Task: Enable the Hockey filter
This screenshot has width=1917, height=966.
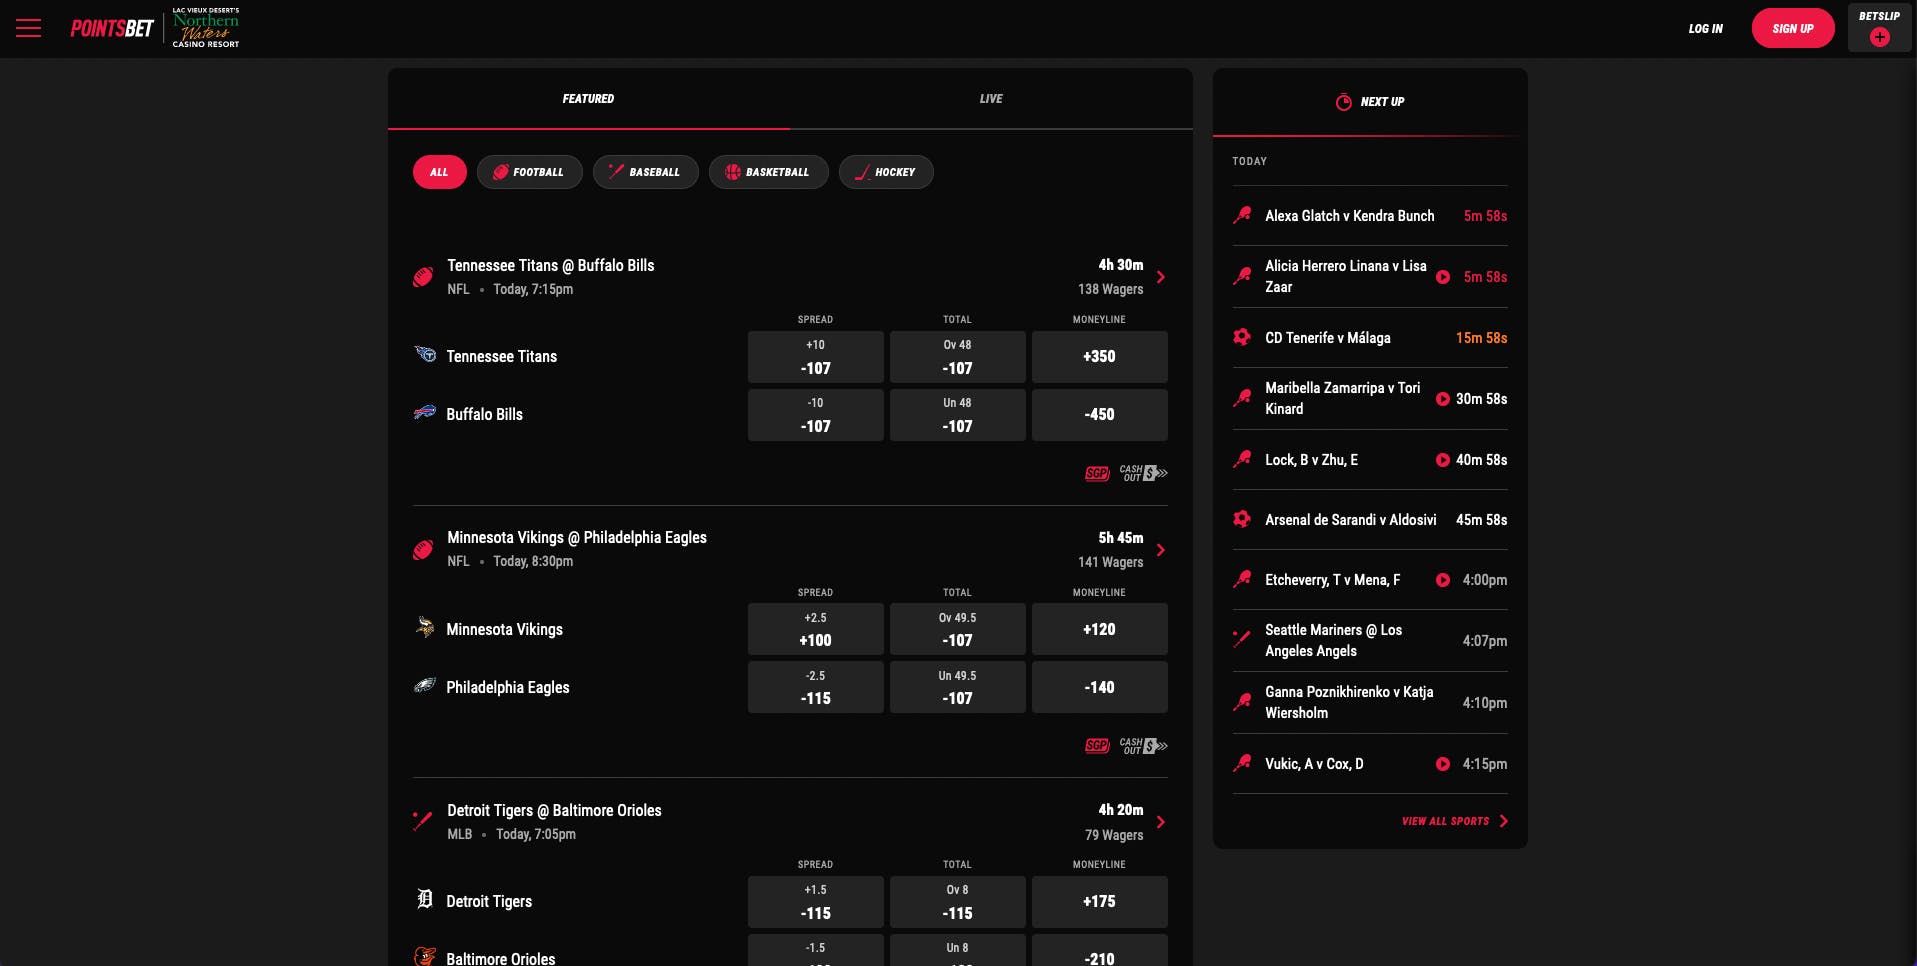Action: [886, 172]
